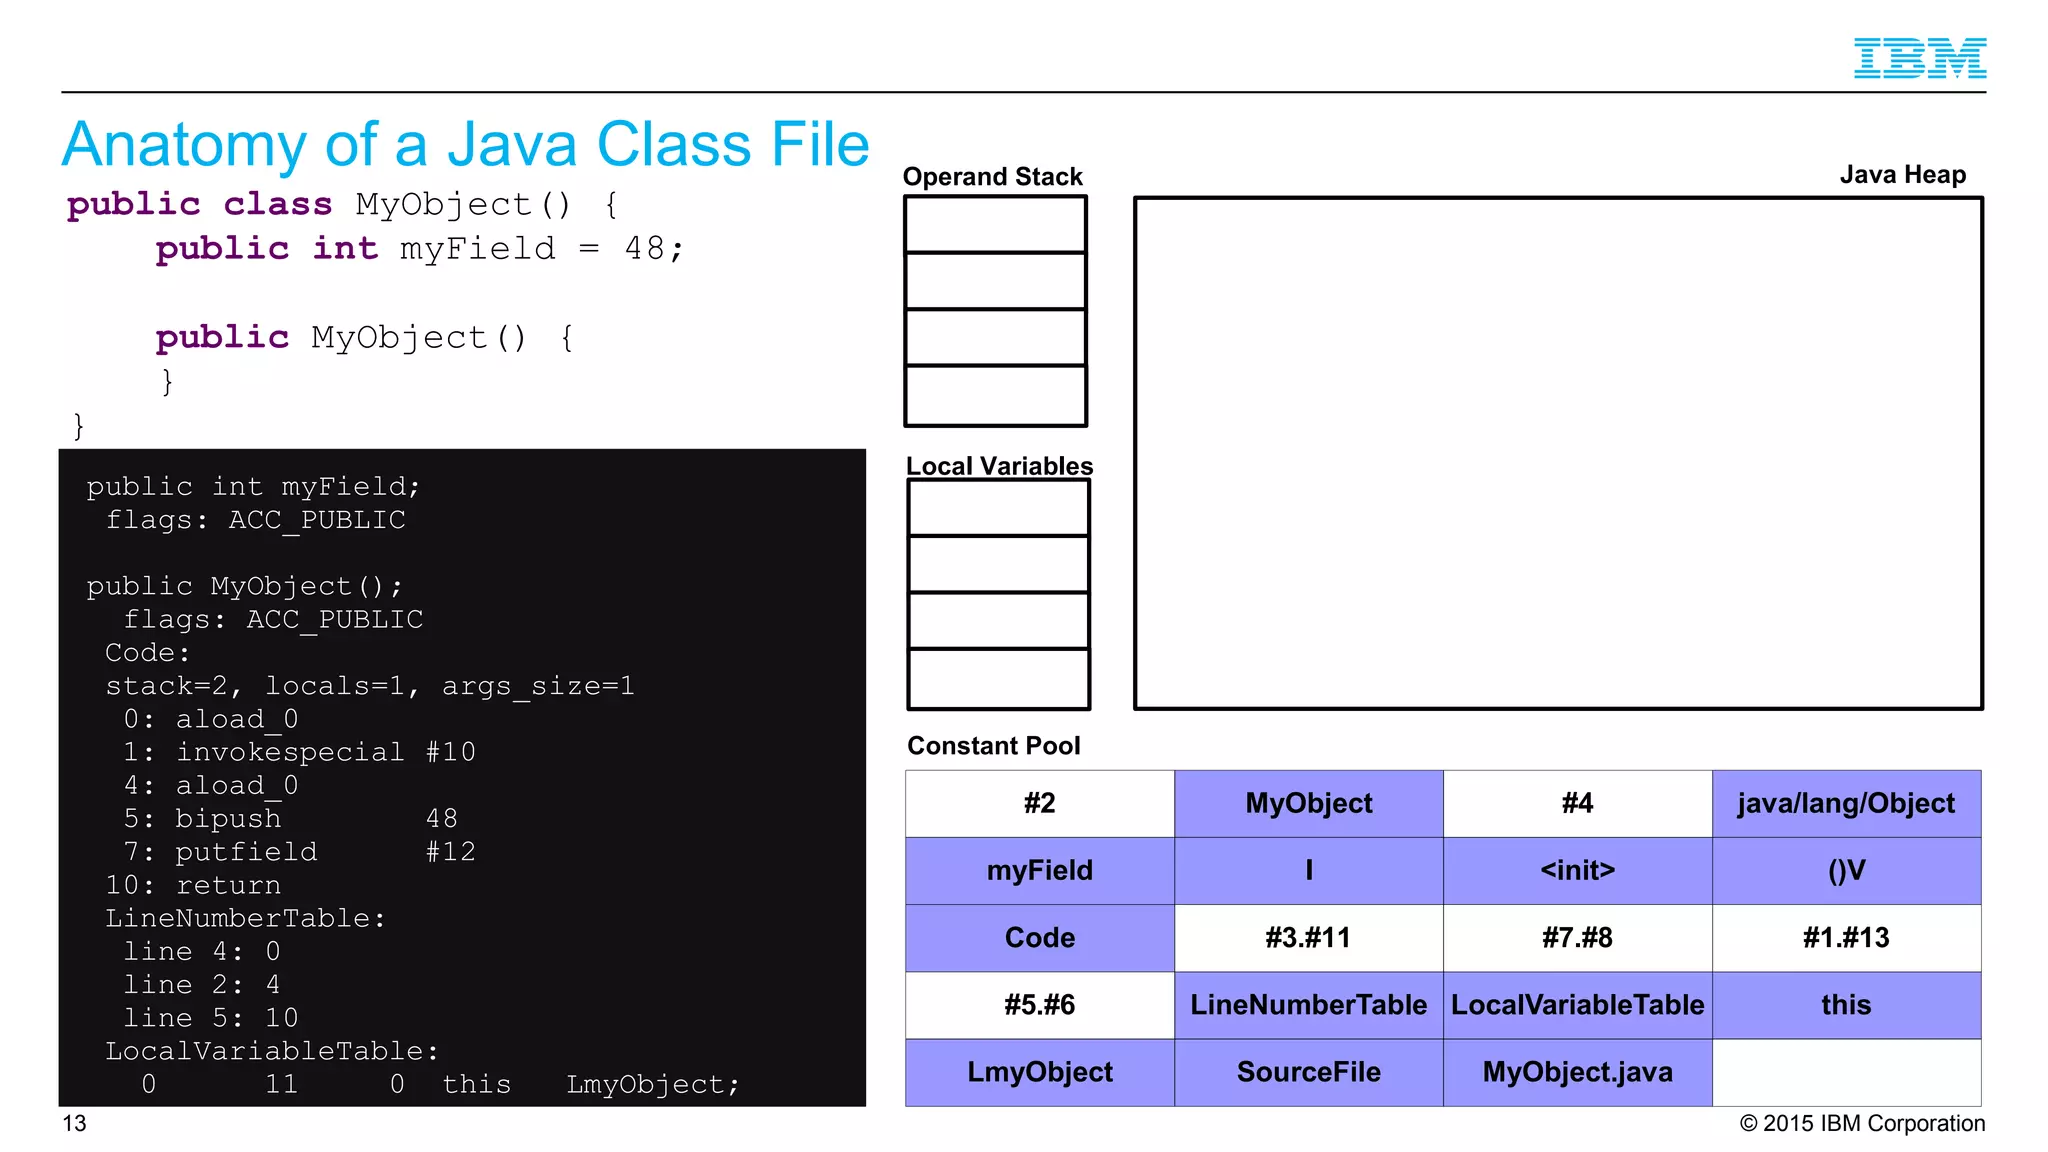Click the 'MyObject' constant pool cell
Image resolution: width=2048 pixels, height=1152 pixels.
click(1309, 804)
